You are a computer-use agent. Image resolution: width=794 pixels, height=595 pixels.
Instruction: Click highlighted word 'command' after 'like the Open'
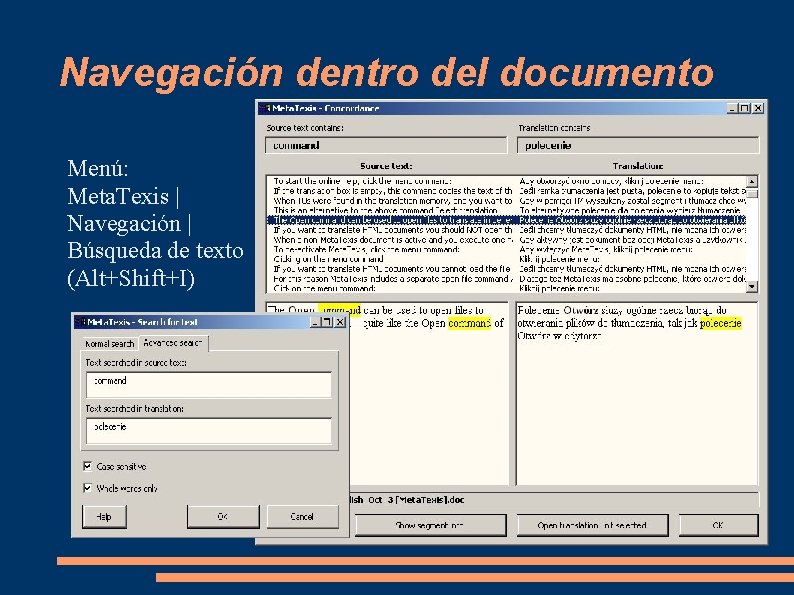coord(469,323)
